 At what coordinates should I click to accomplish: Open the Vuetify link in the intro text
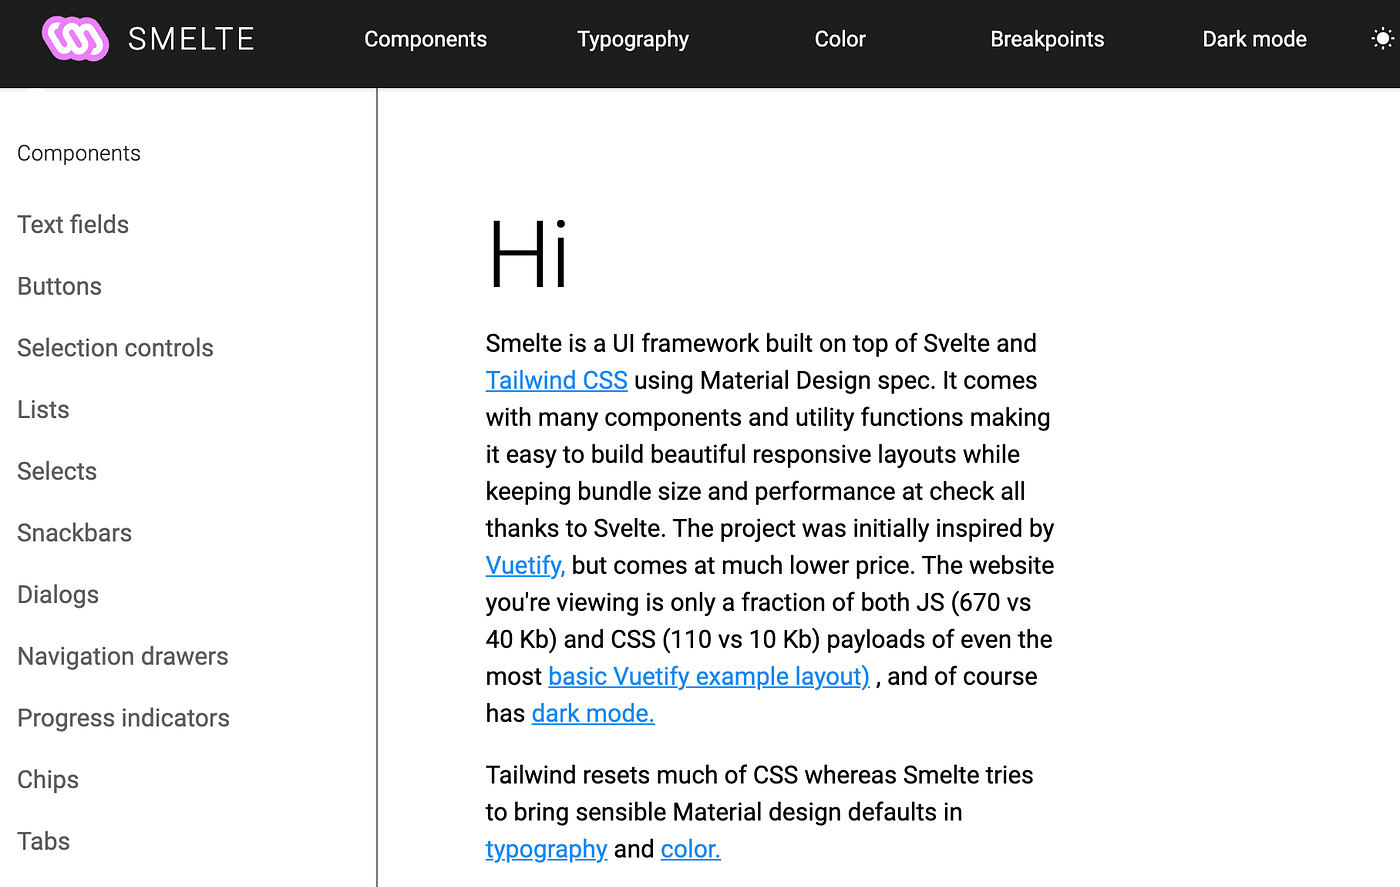[x=524, y=565]
